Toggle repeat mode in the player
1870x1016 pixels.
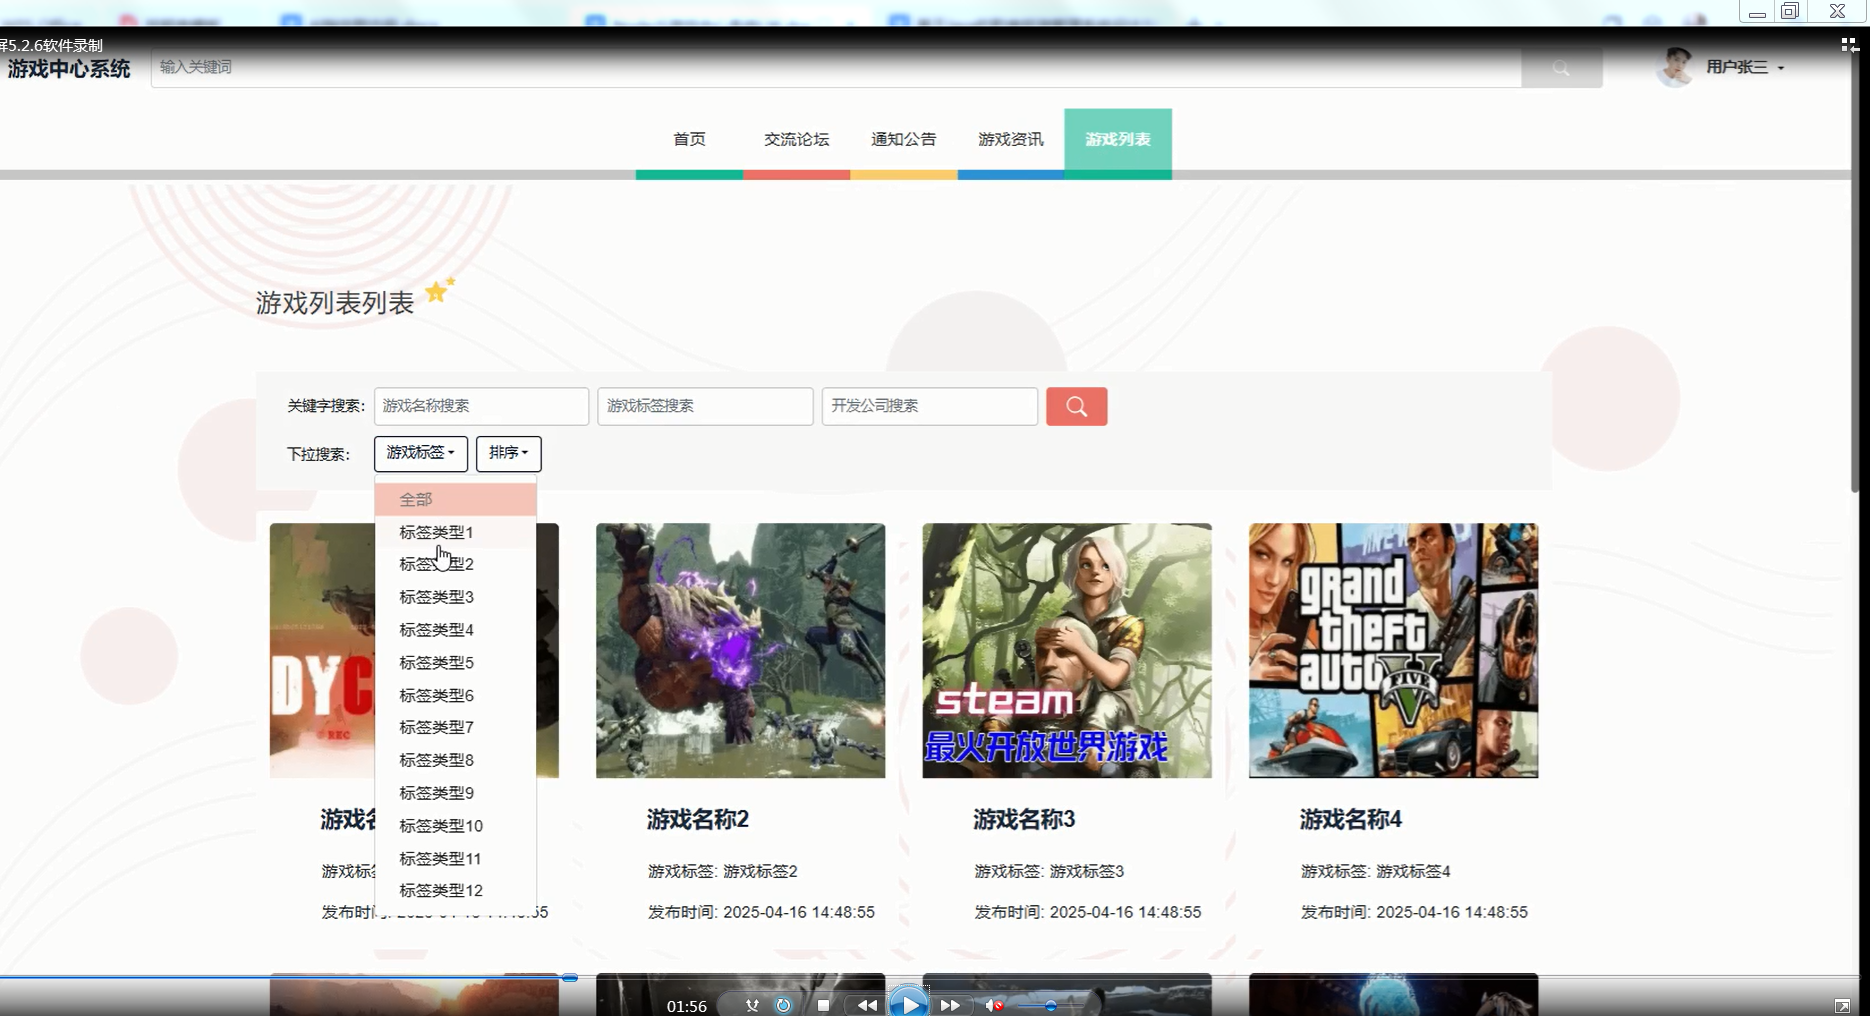(x=784, y=1005)
